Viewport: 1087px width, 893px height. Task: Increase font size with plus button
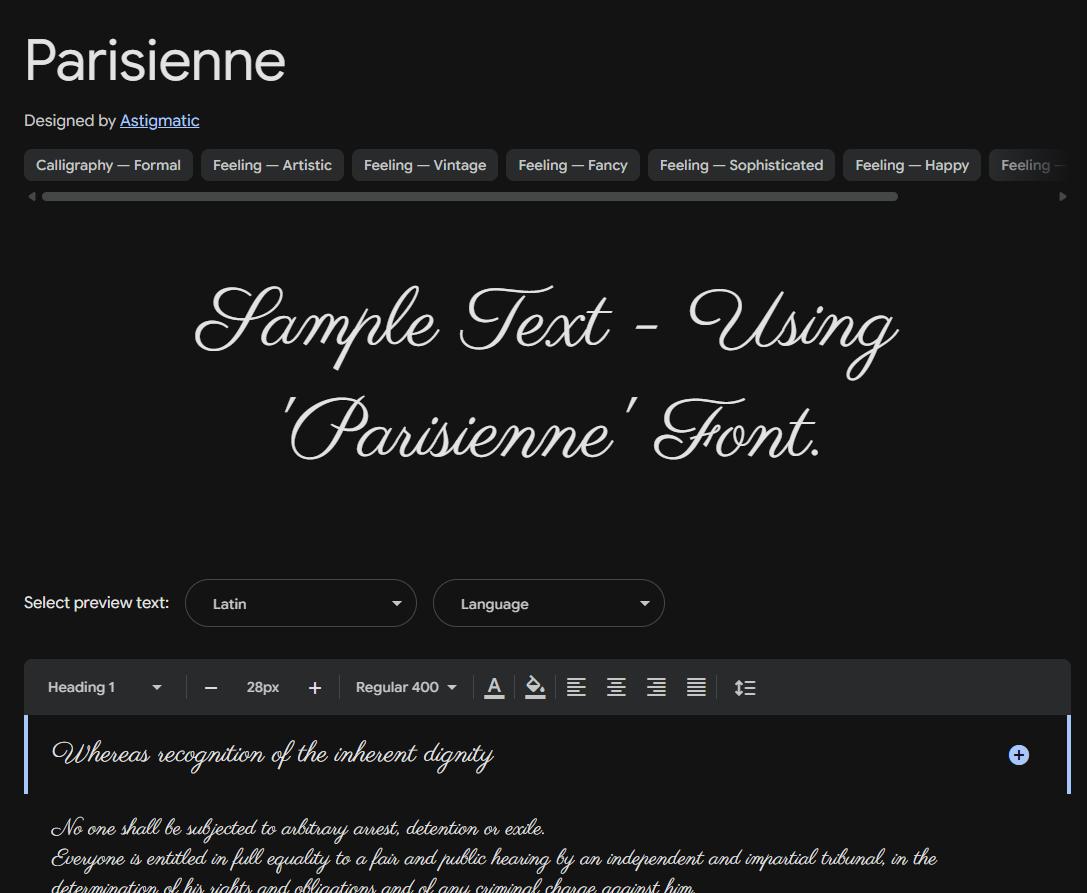(315, 688)
